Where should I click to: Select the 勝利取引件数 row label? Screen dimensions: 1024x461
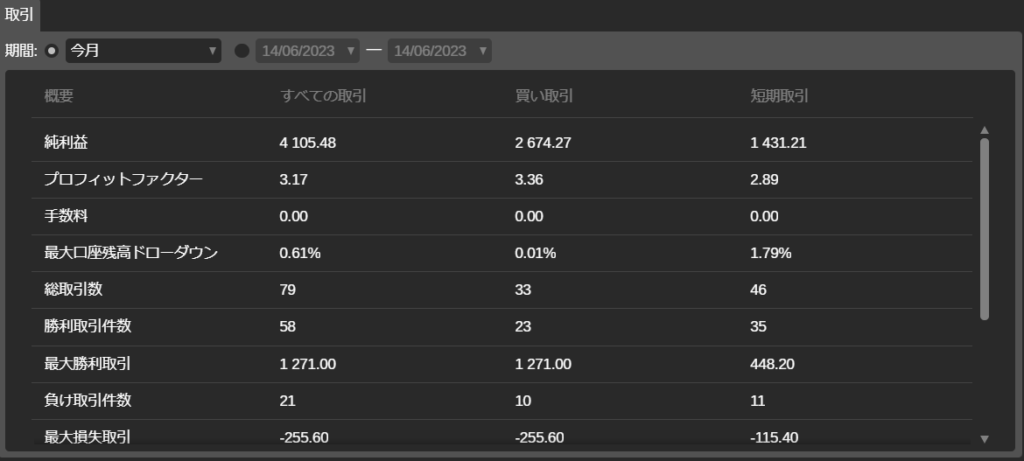87,327
